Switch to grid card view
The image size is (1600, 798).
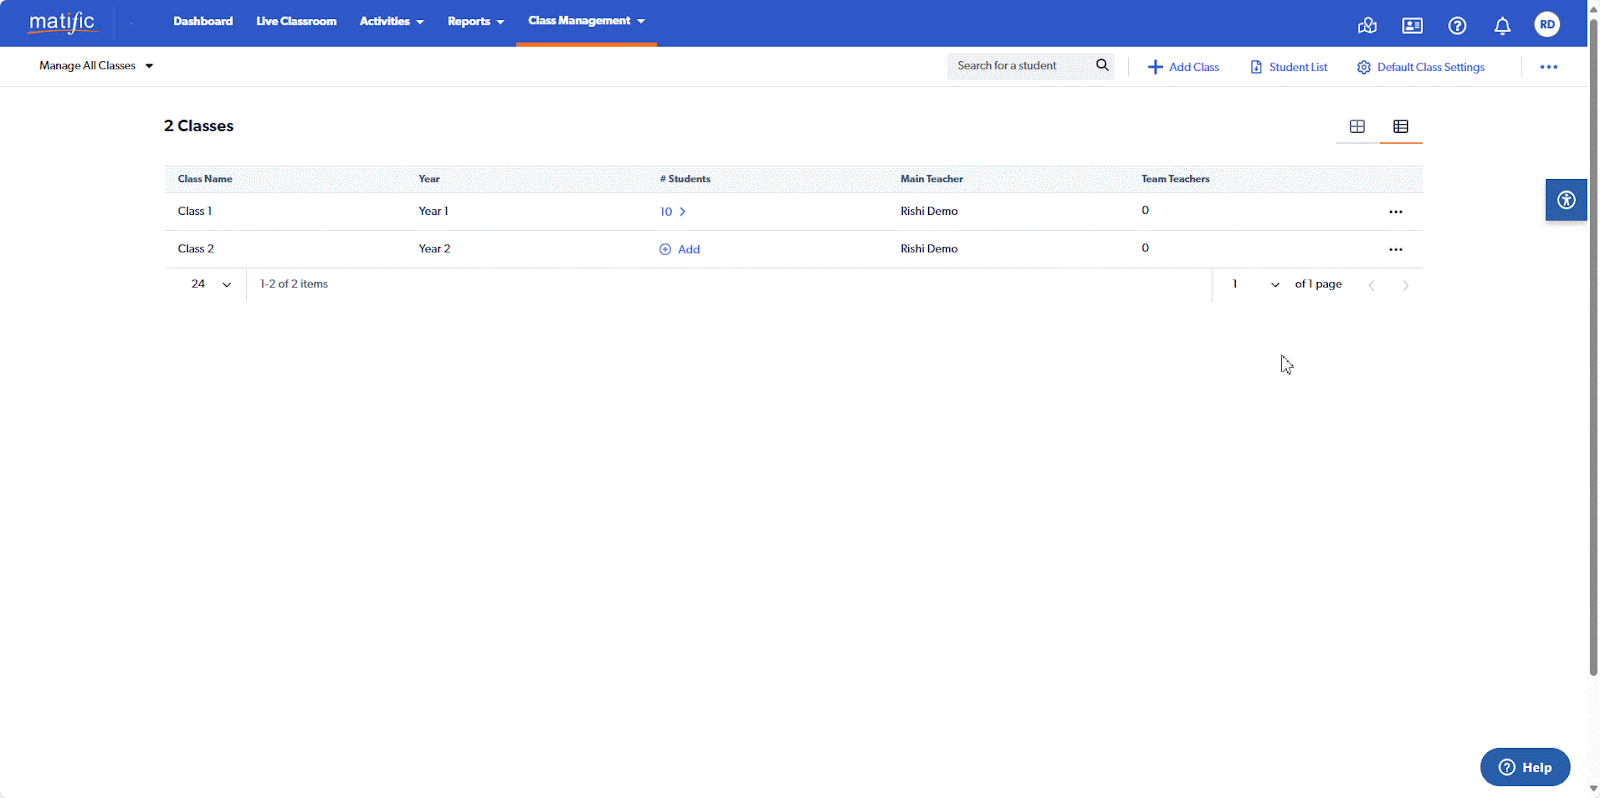click(x=1357, y=126)
